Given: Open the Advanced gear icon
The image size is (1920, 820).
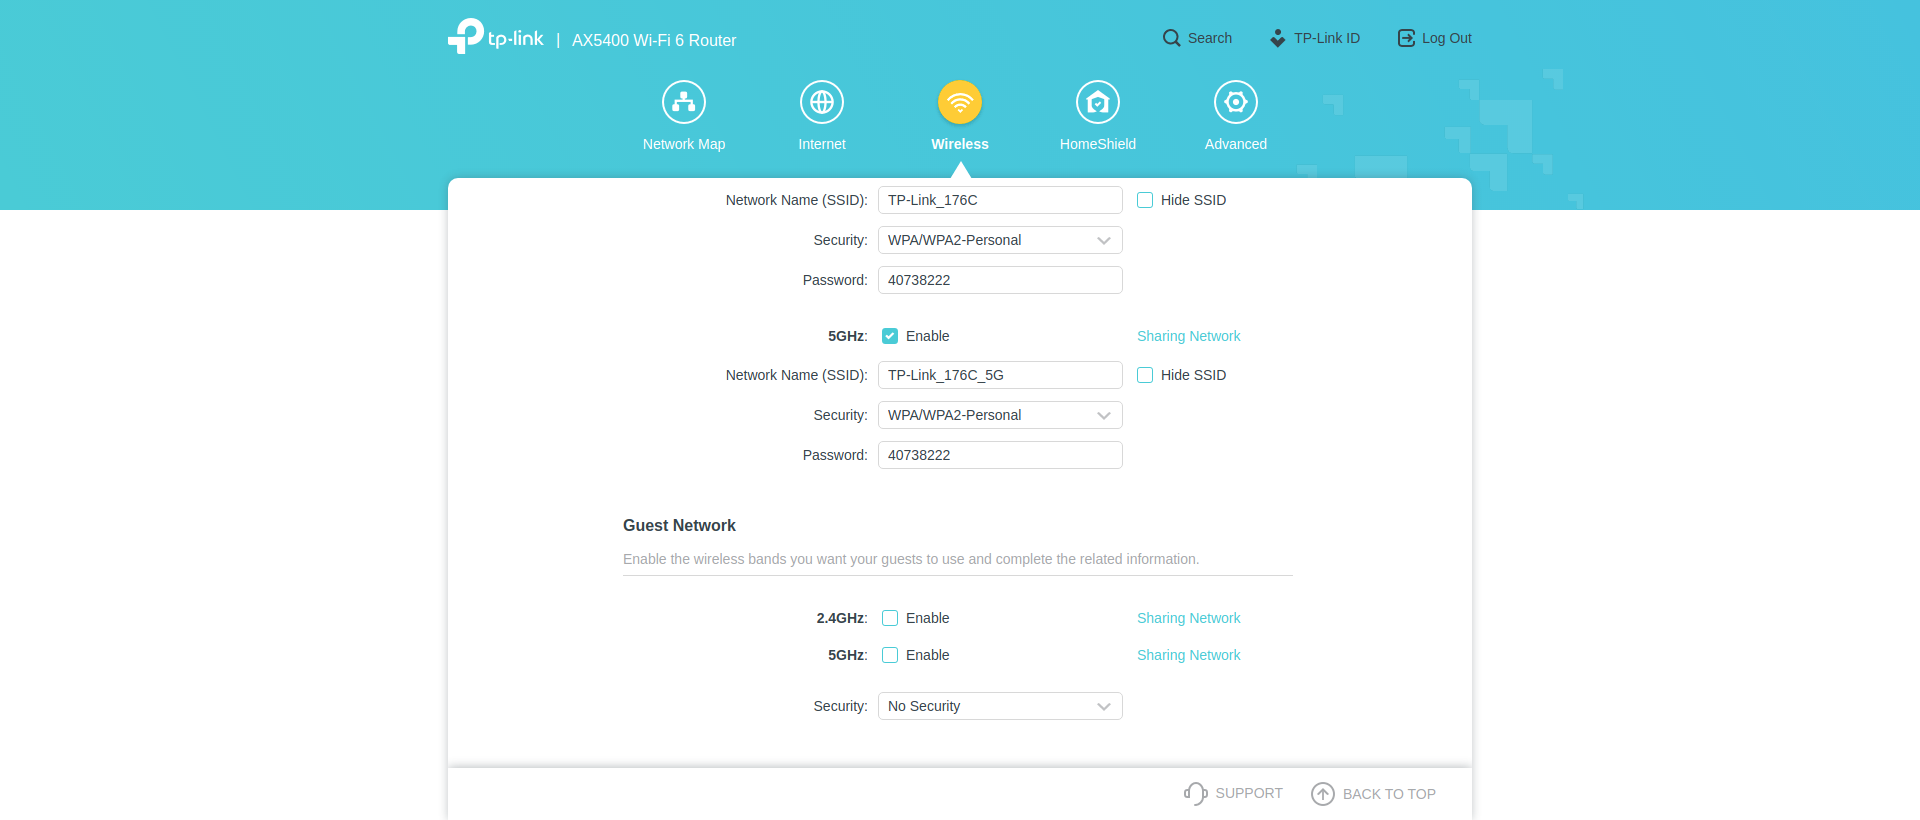Looking at the screenshot, I should tap(1236, 102).
